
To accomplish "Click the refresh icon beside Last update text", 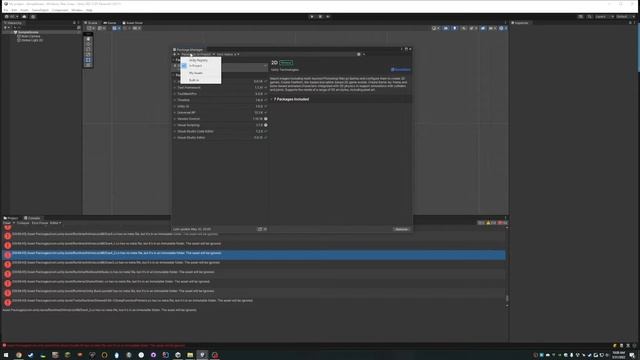I will pyautogui.click(x=260, y=229).
